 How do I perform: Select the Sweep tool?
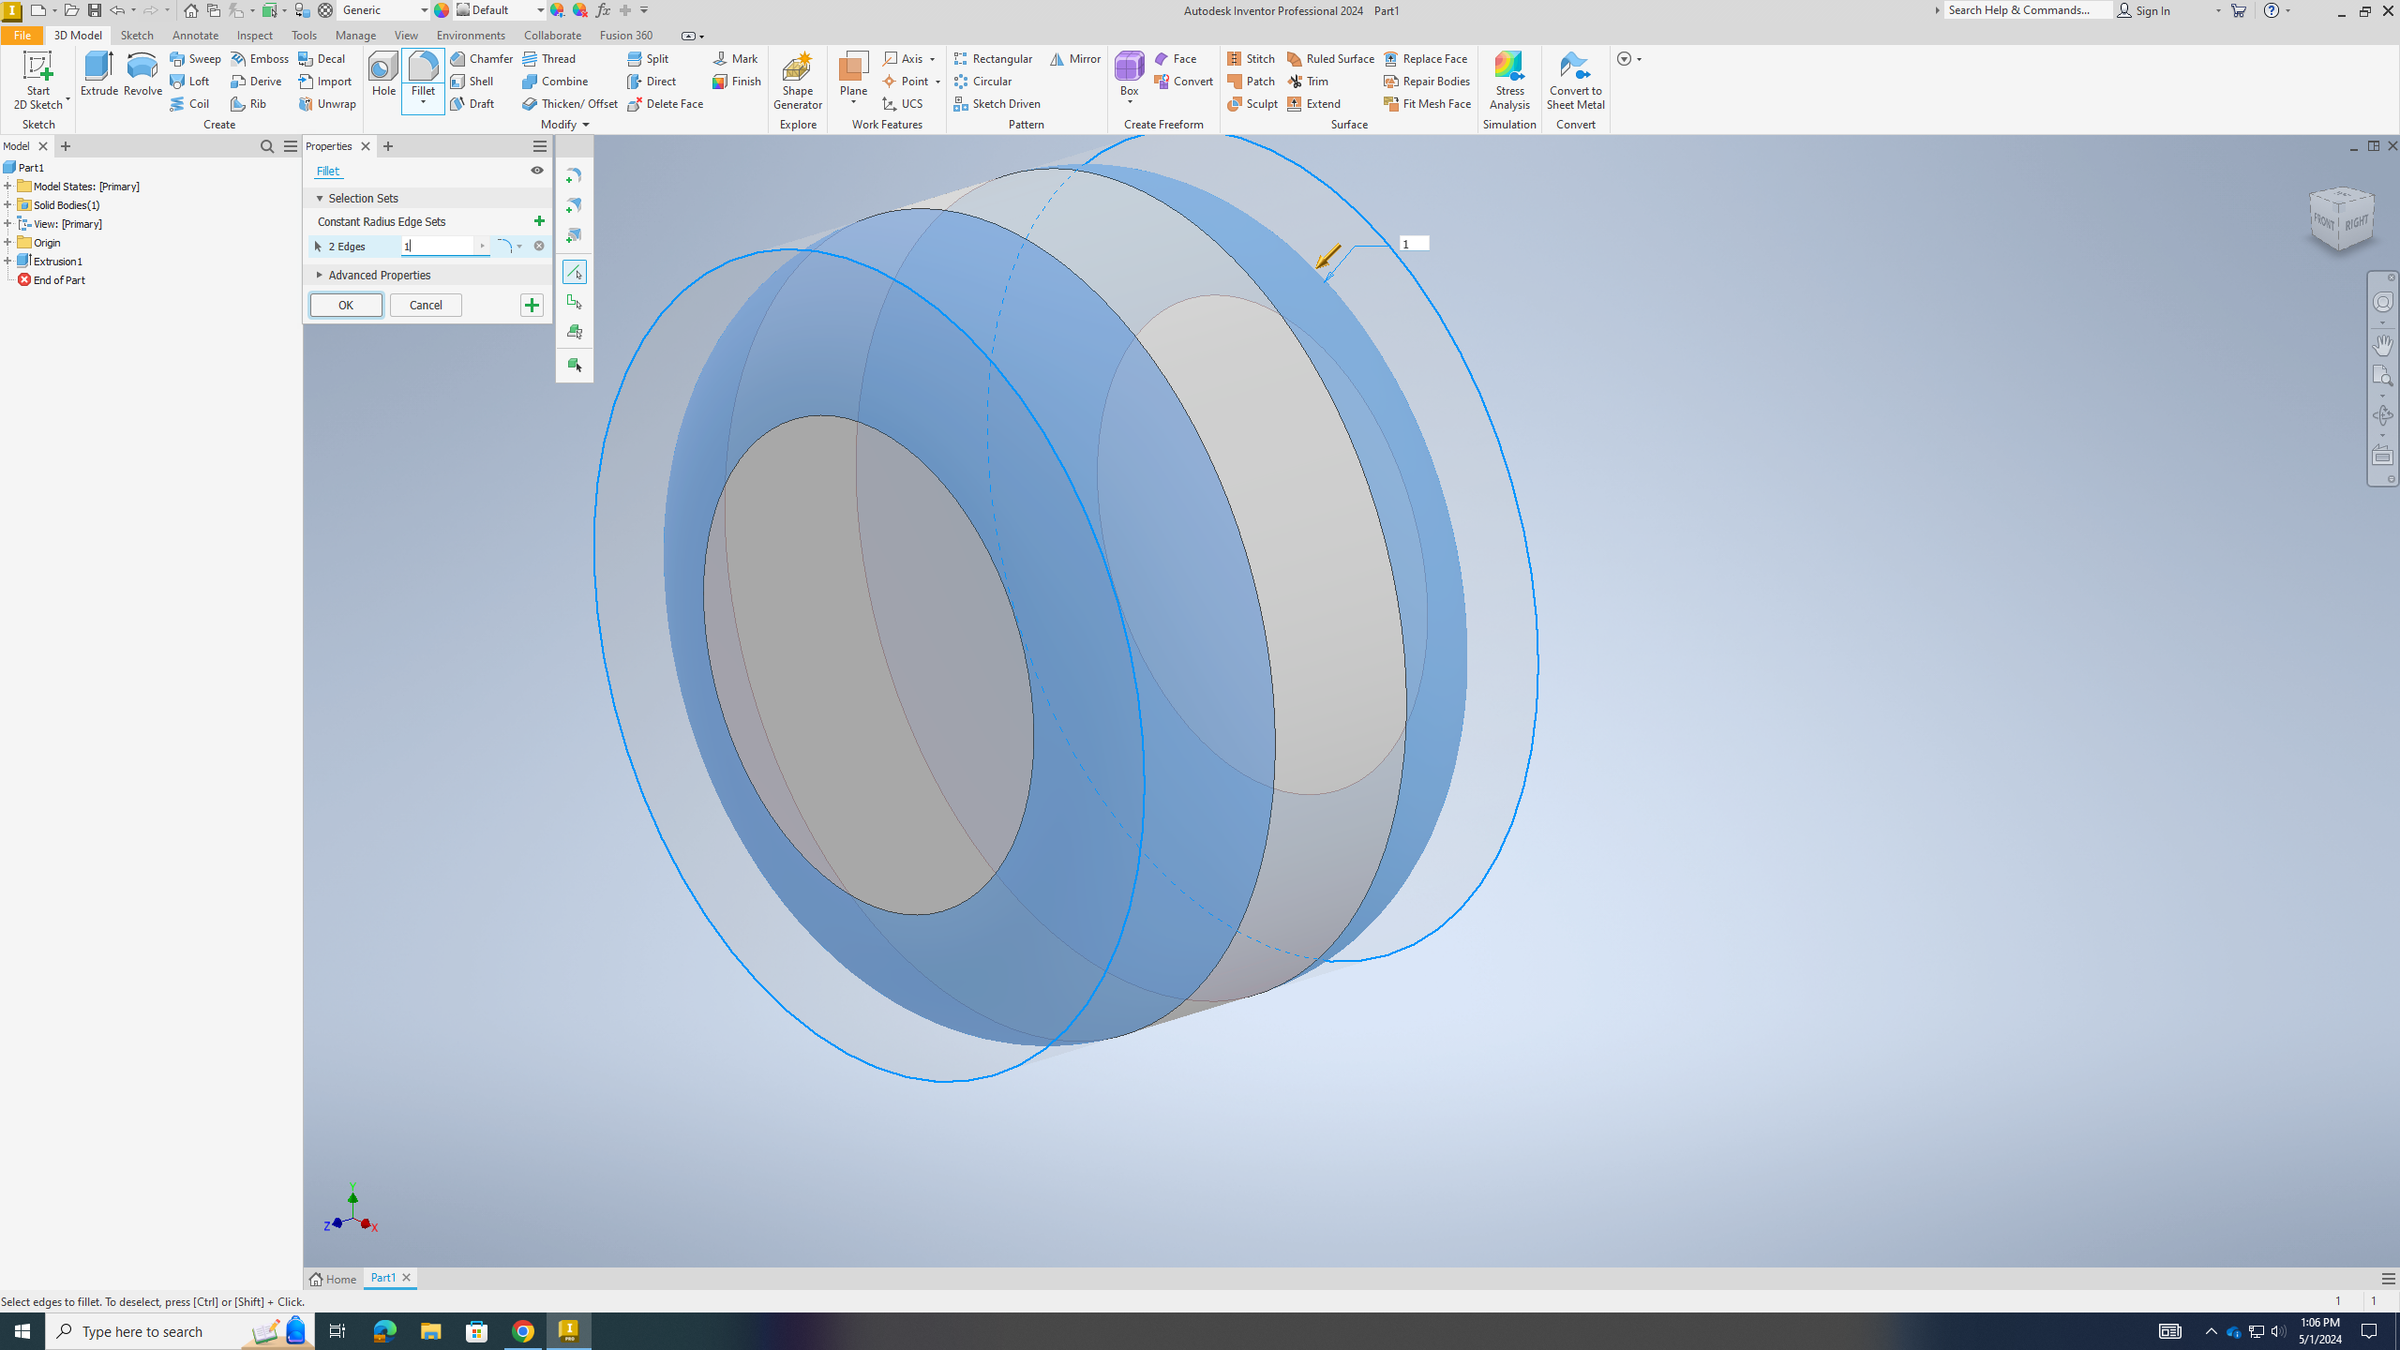point(195,59)
